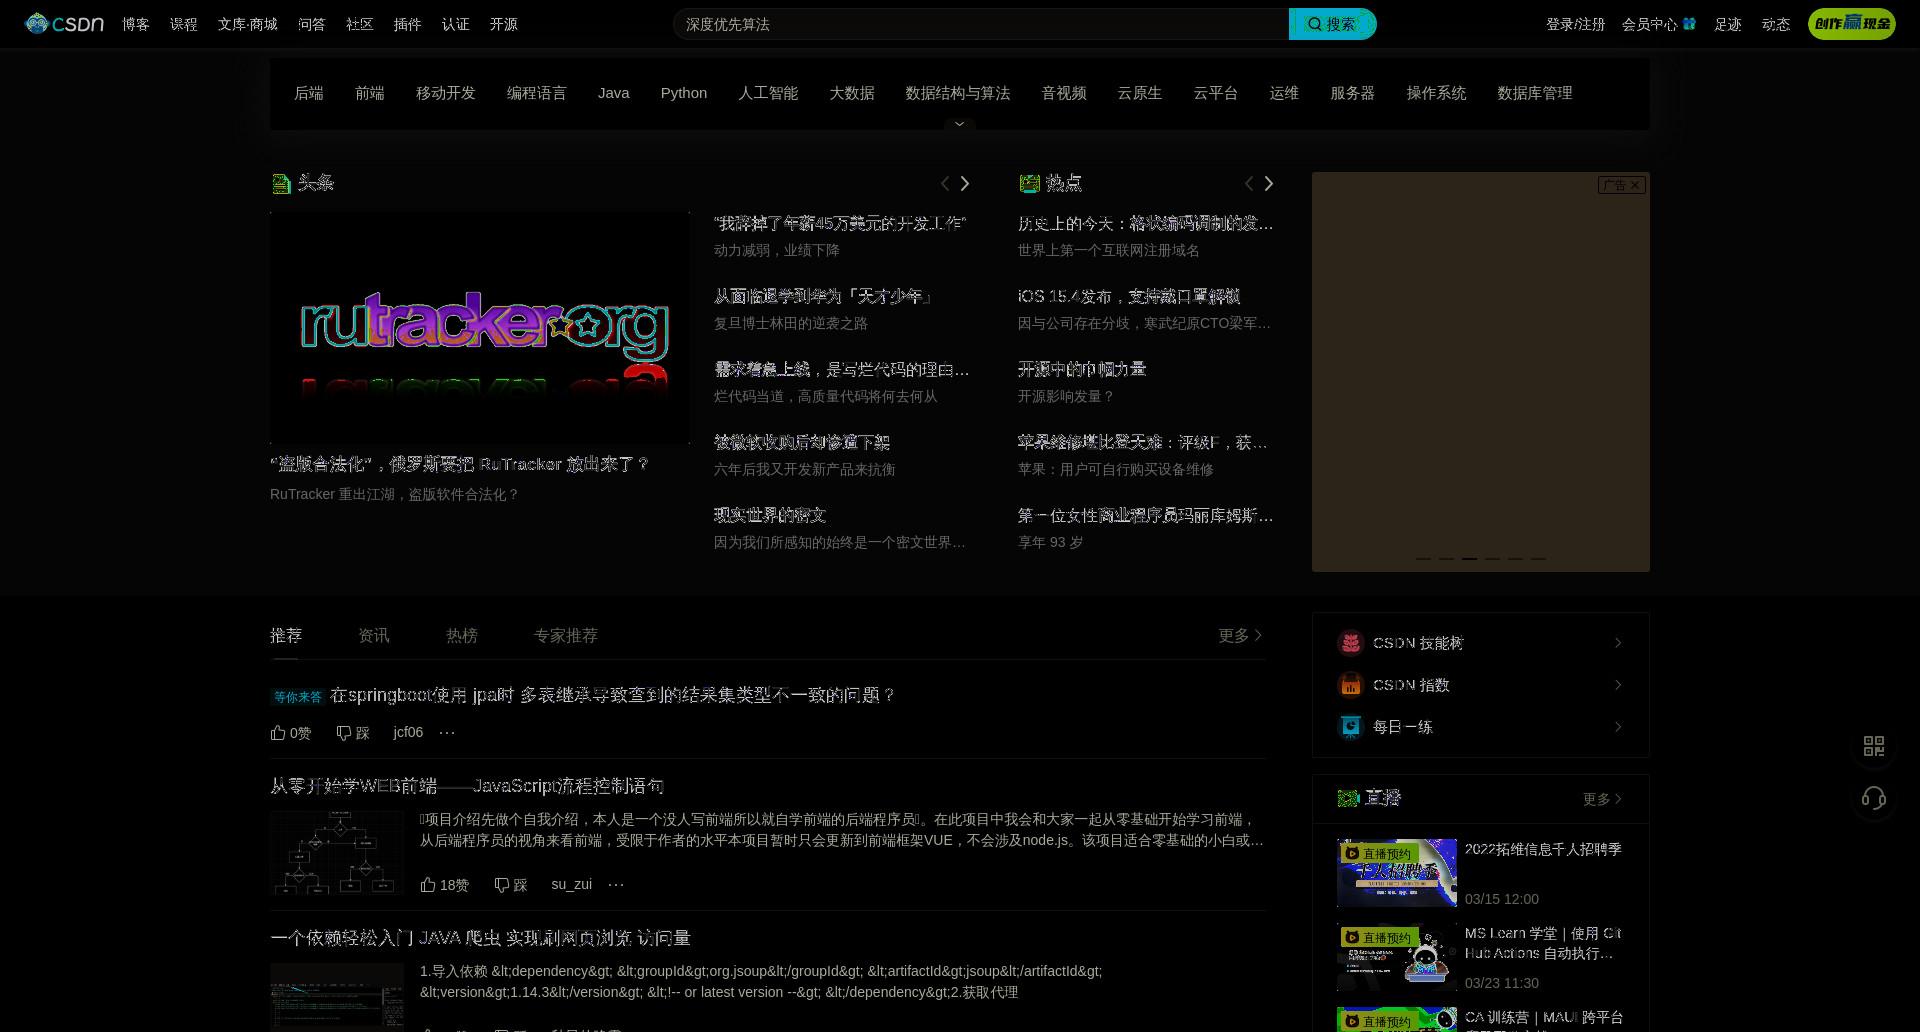Click the hot-topics section icon
The image size is (1920, 1032).
[1029, 183]
